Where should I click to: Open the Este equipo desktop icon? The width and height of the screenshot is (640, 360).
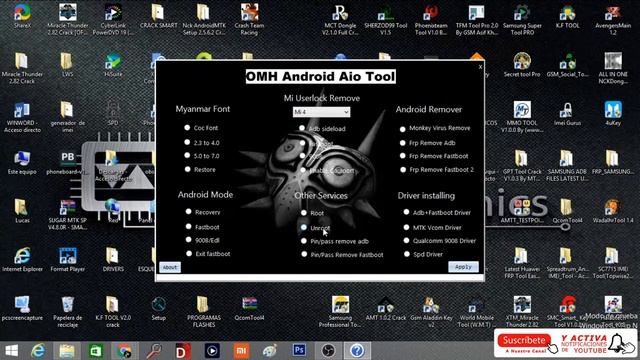[22, 162]
